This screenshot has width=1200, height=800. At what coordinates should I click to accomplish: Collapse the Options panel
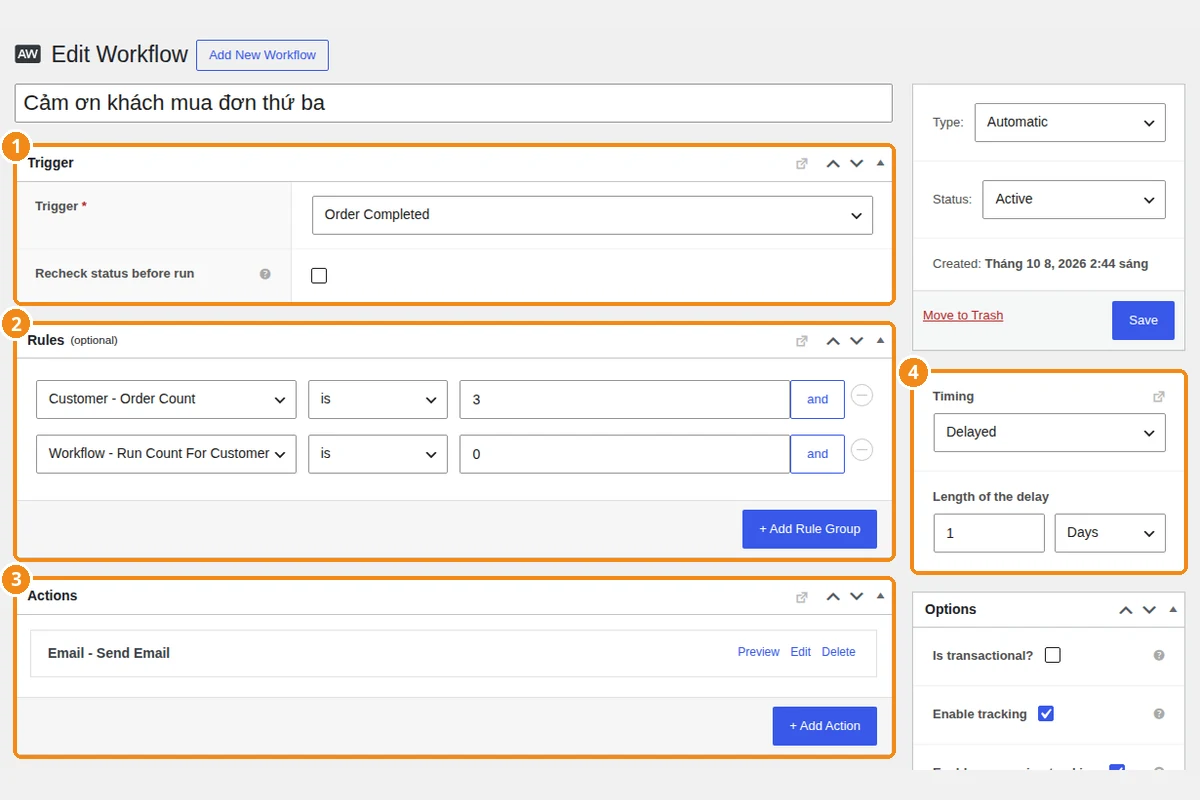coord(1173,609)
